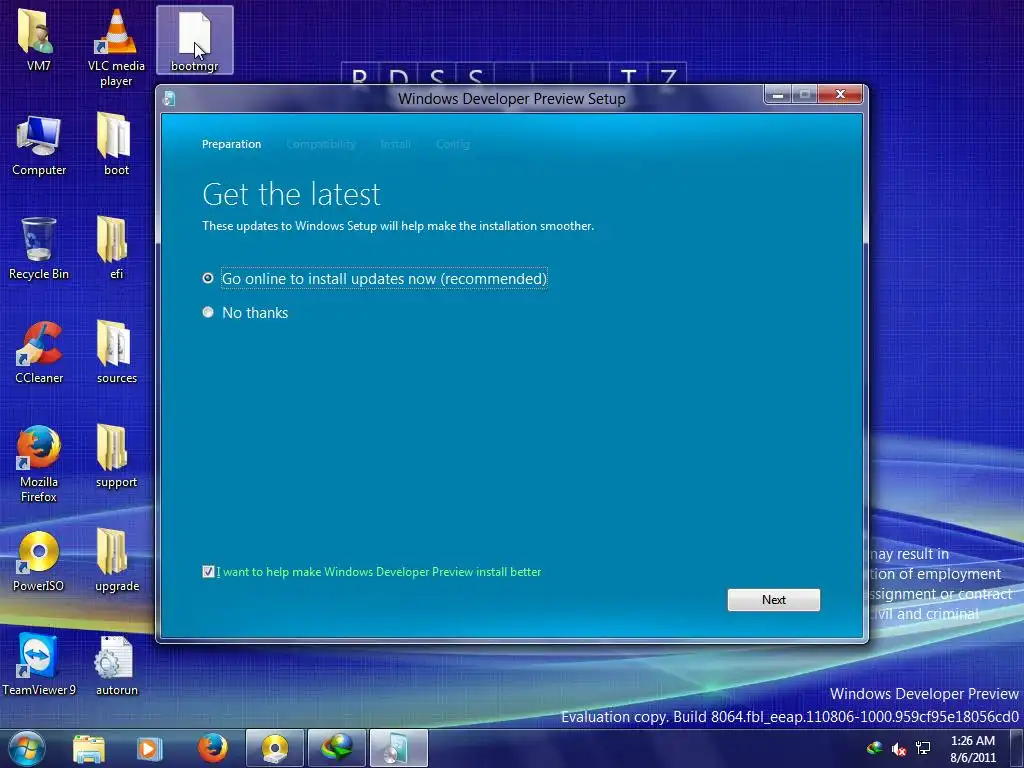Click the Next button

pyautogui.click(x=774, y=600)
